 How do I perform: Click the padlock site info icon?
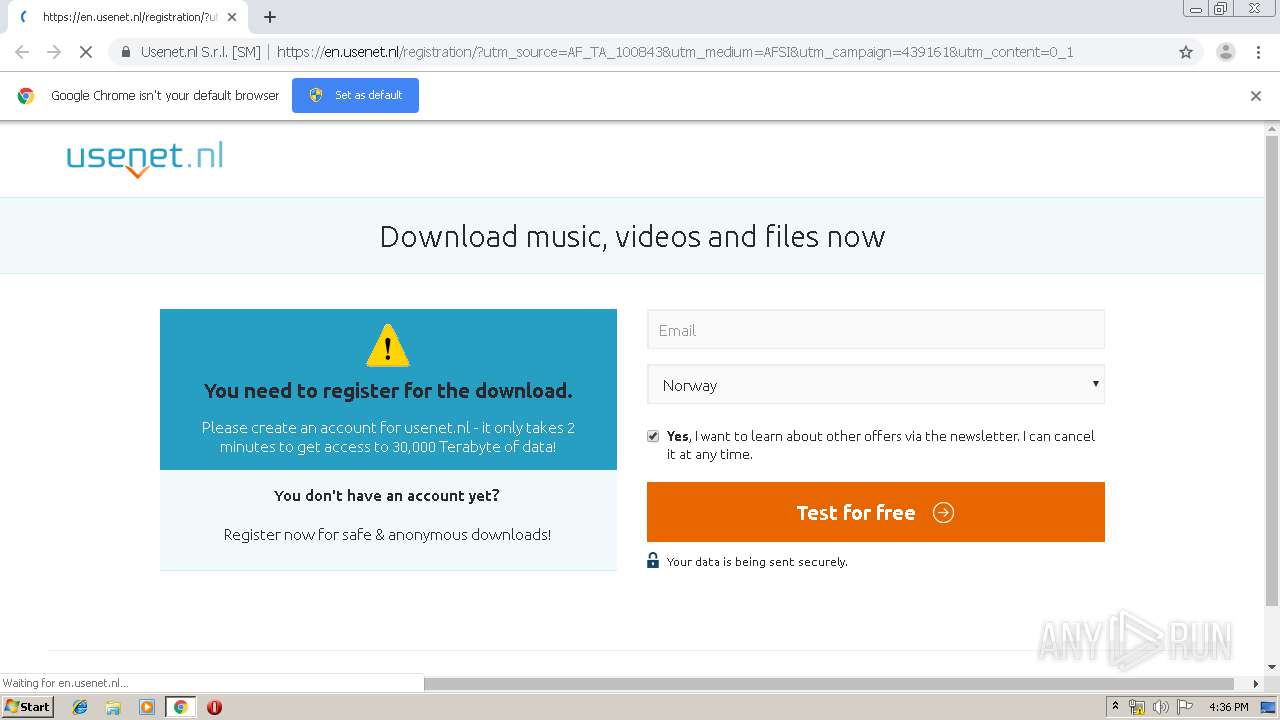tap(126, 52)
